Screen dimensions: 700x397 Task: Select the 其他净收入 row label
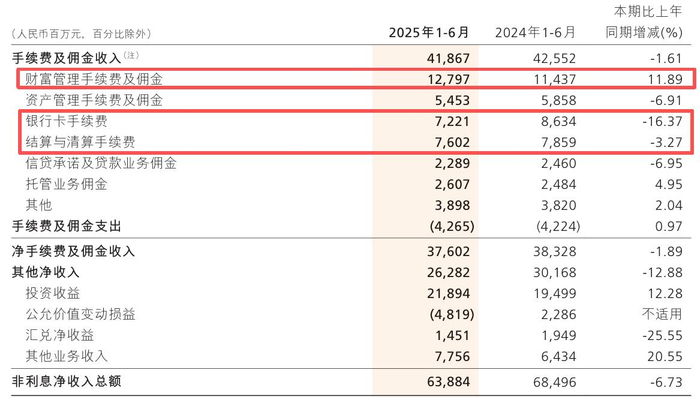46,272
